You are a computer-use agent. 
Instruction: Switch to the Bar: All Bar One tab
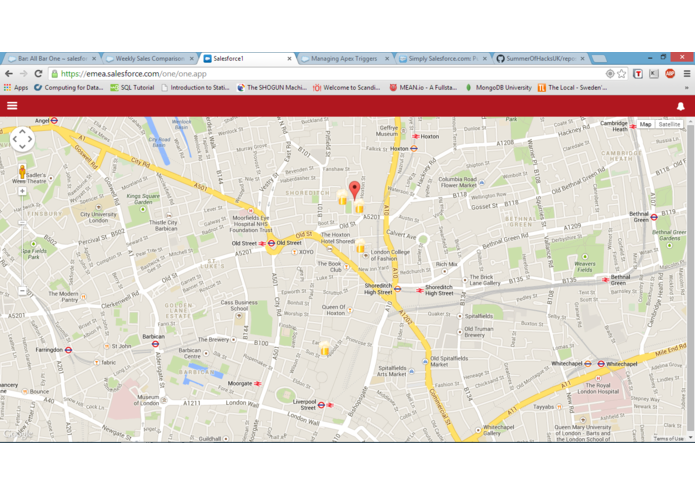tap(52, 58)
